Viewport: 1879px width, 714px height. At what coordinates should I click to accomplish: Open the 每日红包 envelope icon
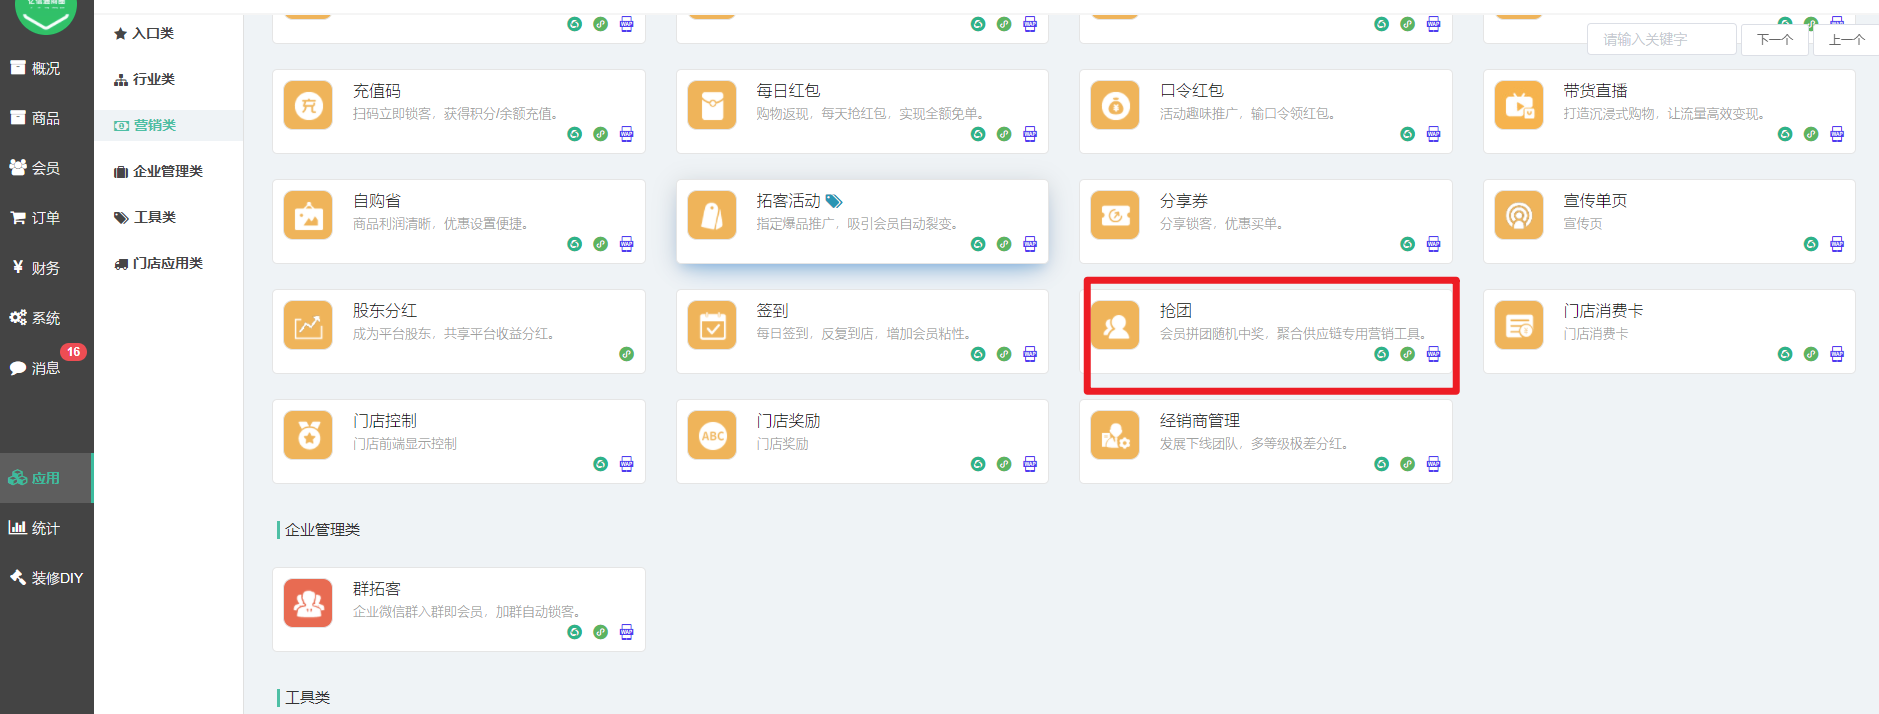pos(712,105)
